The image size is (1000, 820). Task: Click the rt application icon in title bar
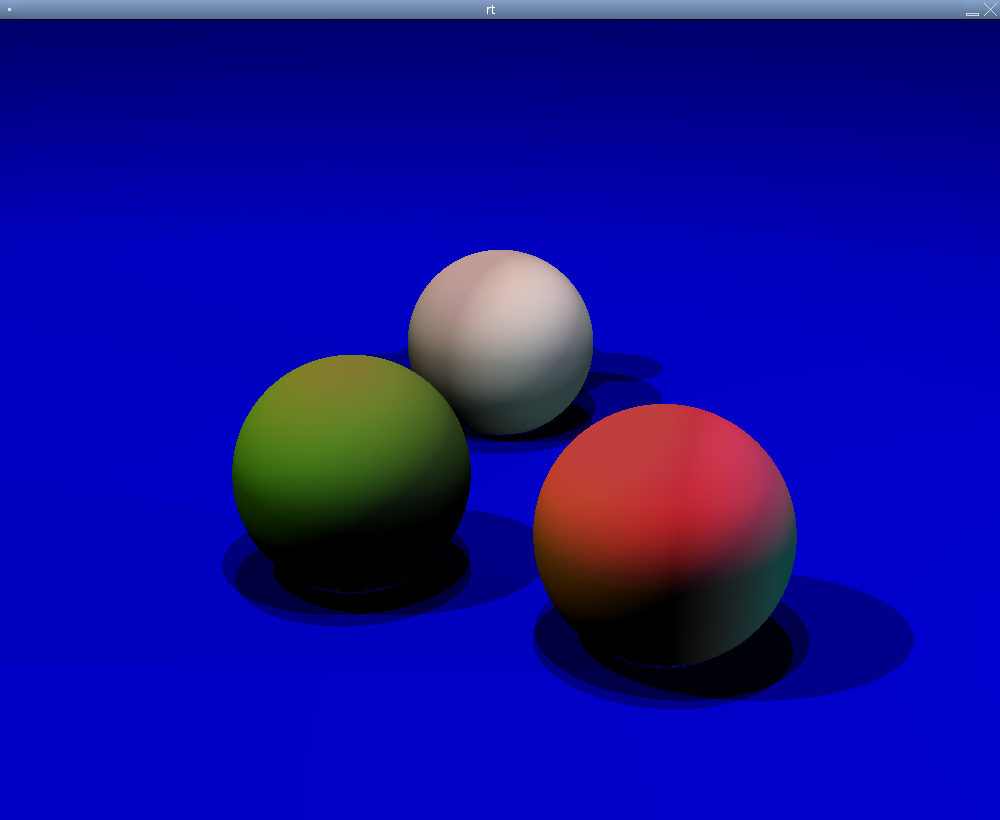coord(8,9)
